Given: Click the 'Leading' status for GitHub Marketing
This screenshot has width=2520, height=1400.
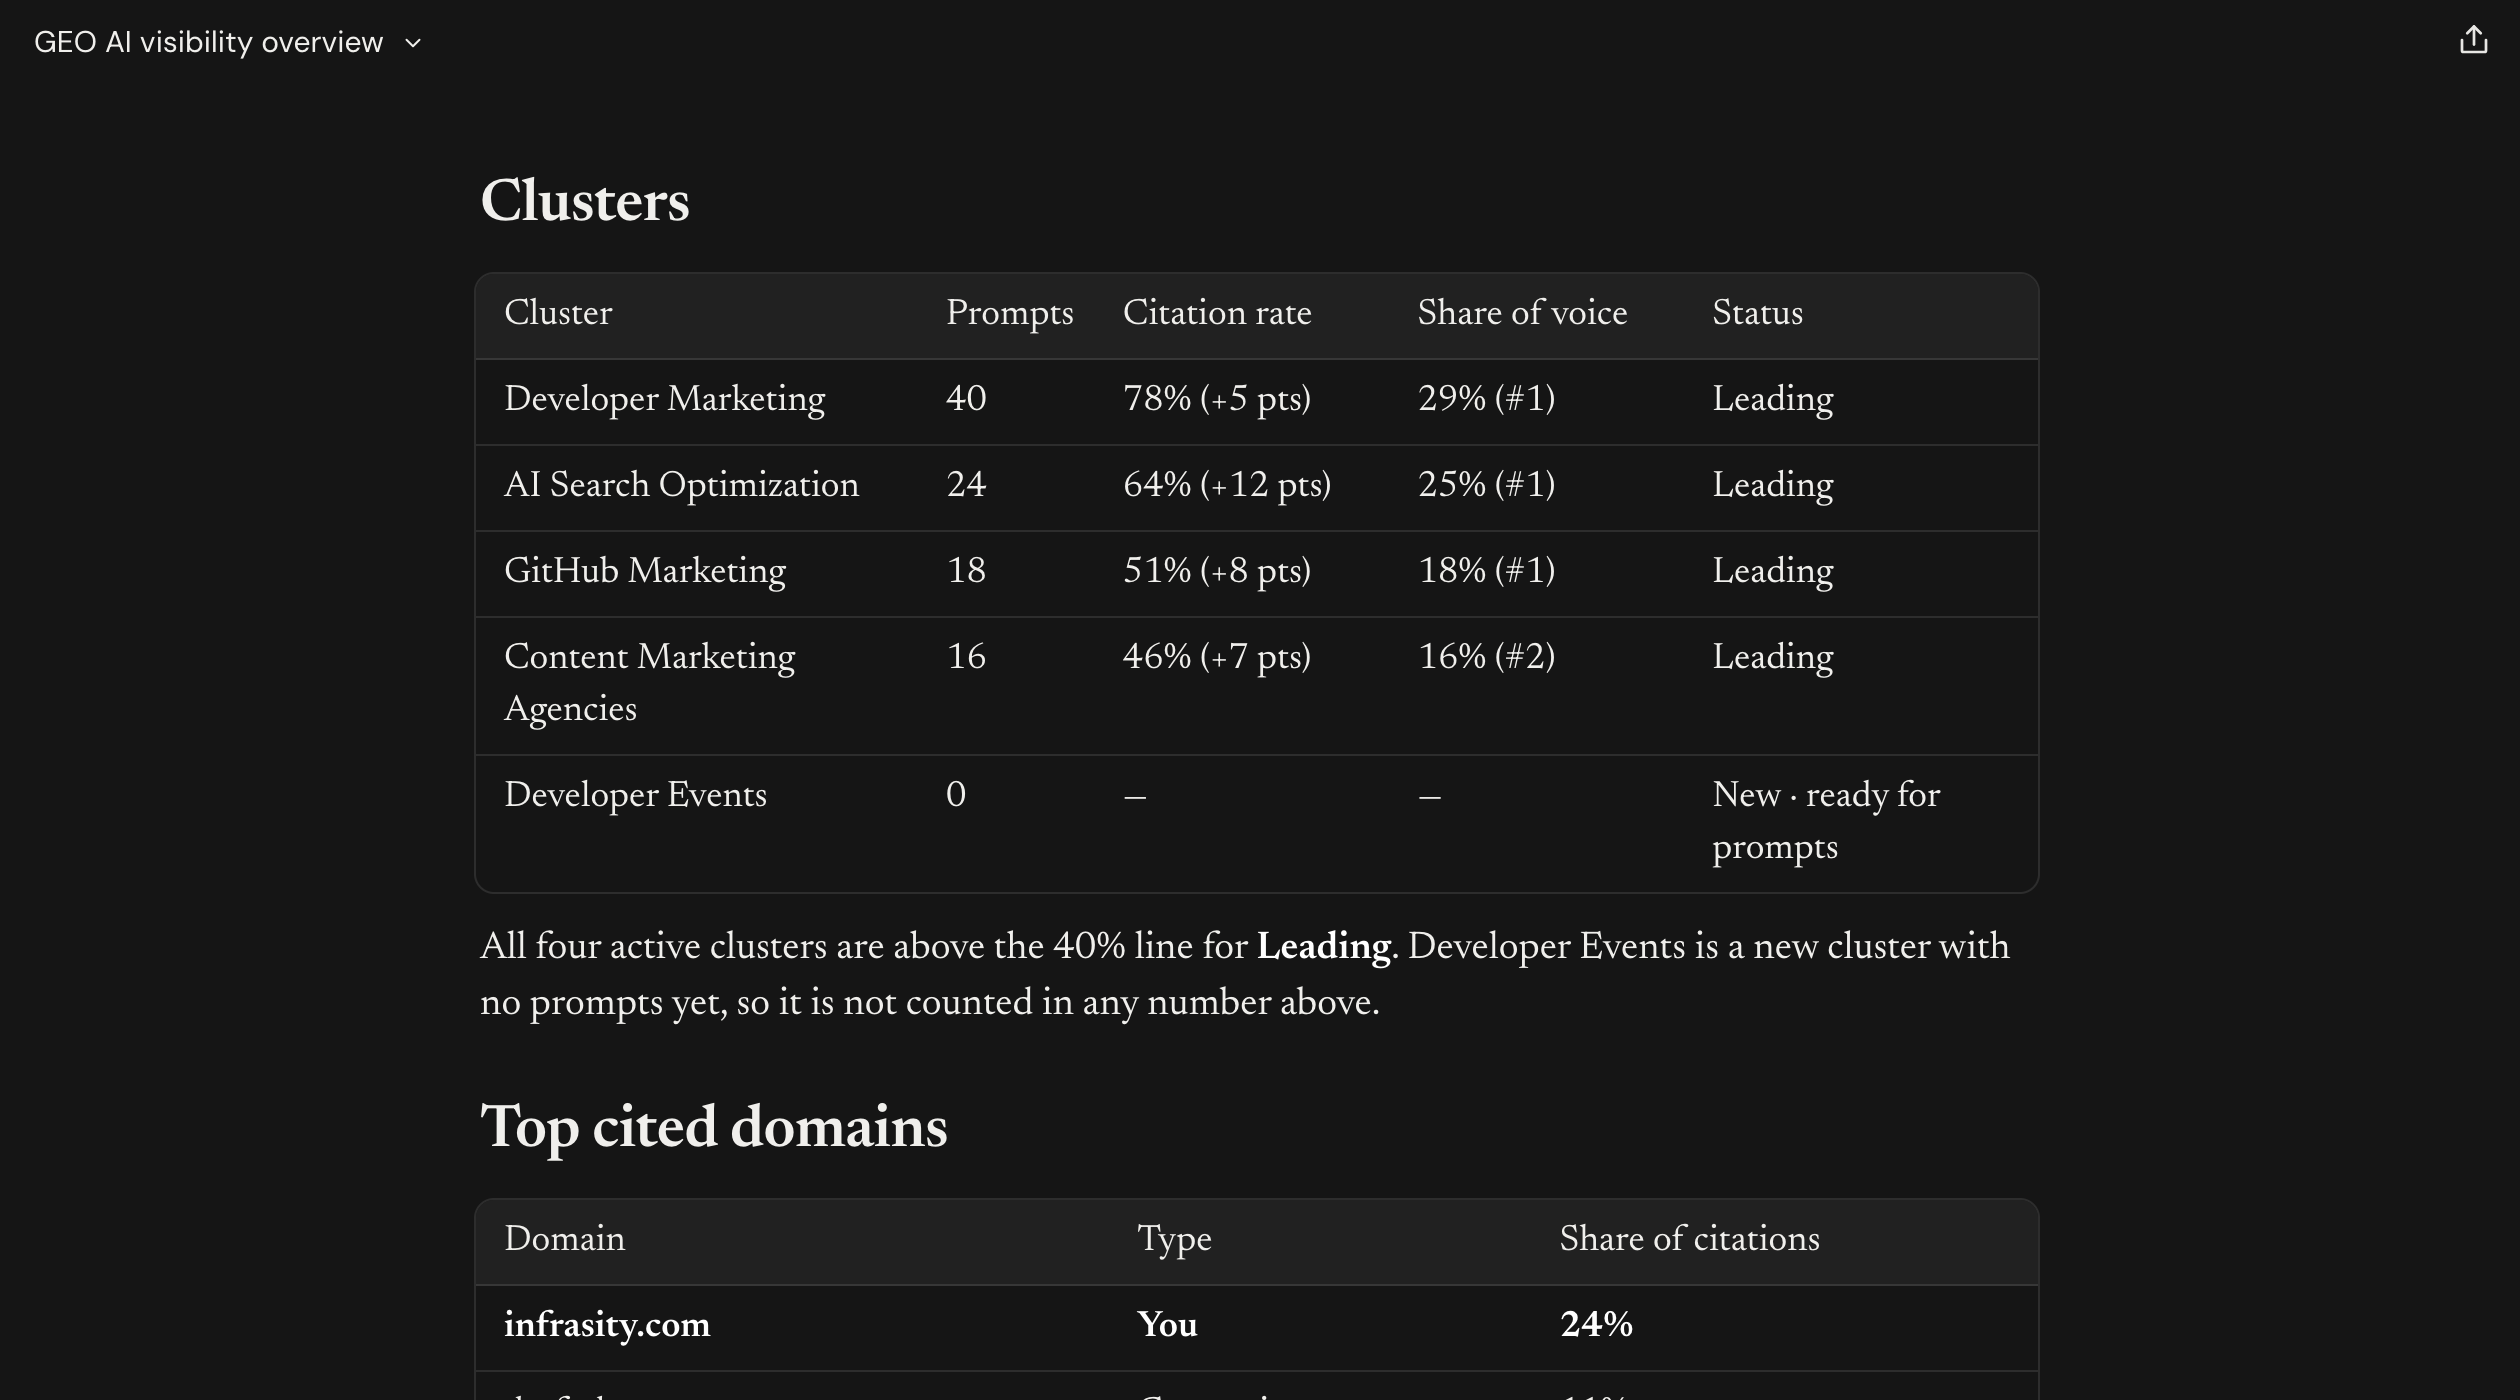Looking at the screenshot, I should point(1773,572).
